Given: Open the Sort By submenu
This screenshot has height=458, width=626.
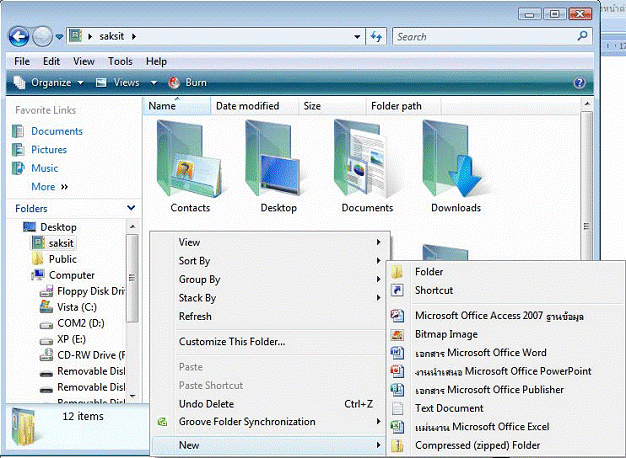Looking at the screenshot, I should pos(269,261).
